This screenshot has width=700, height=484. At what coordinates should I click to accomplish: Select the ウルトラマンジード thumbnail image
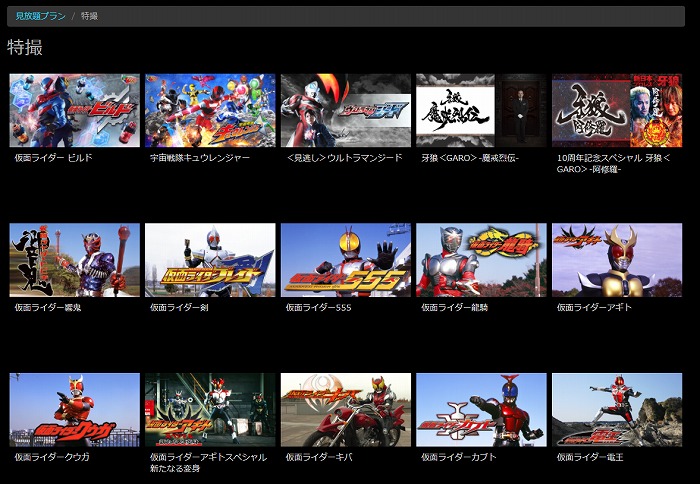tap(345, 110)
